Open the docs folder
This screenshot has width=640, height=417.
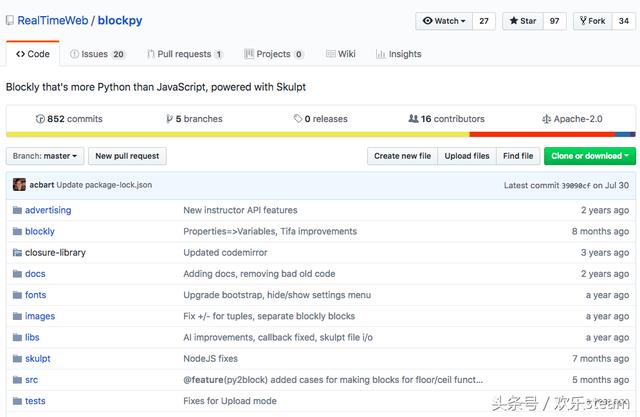[35, 274]
